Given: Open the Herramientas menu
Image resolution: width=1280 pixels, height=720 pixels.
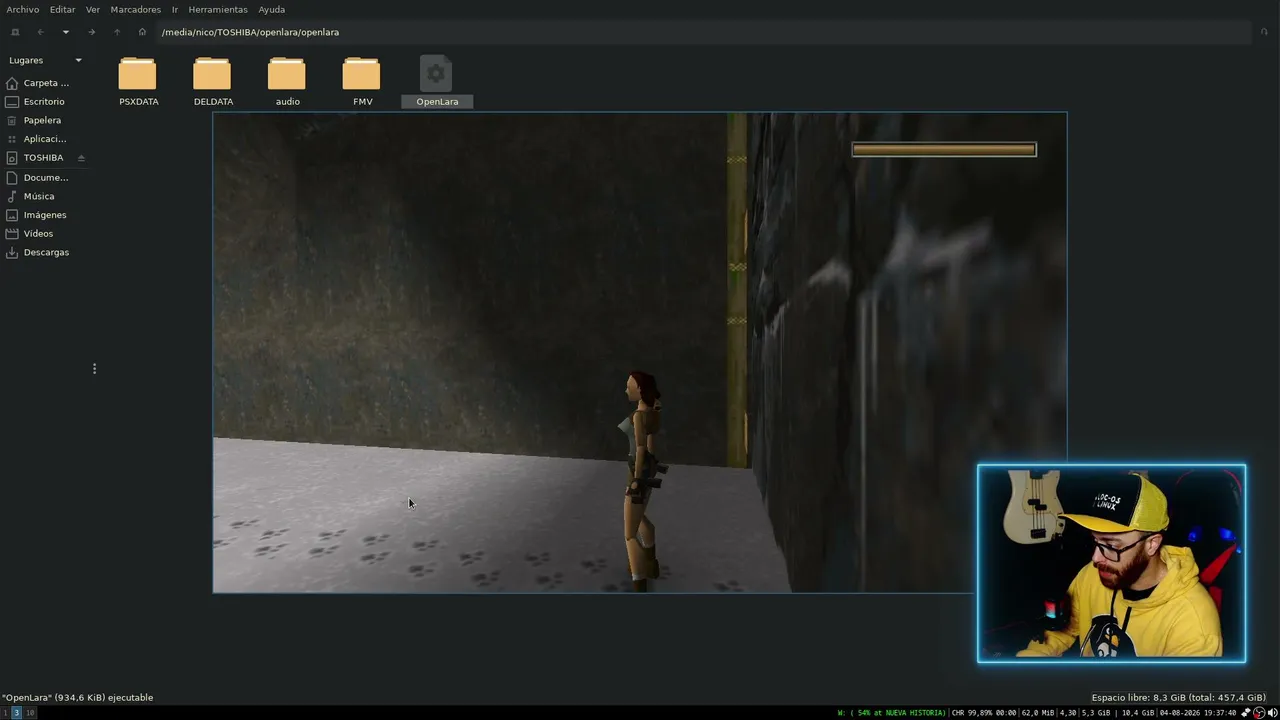Looking at the screenshot, I should click(x=218, y=9).
